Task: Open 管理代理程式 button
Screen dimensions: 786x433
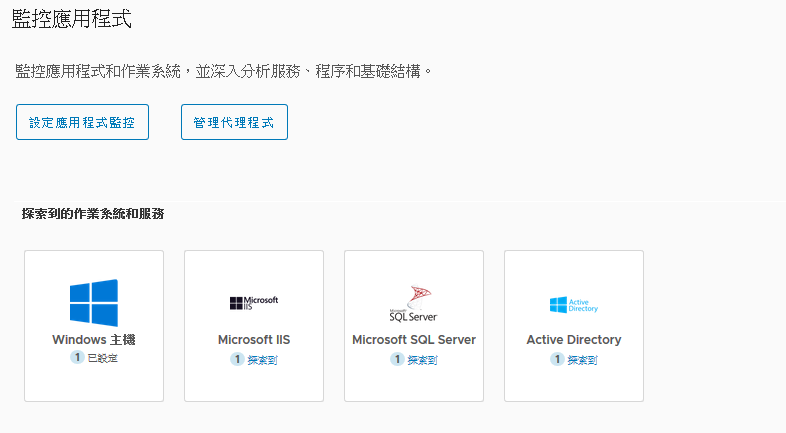Action: [234, 122]
